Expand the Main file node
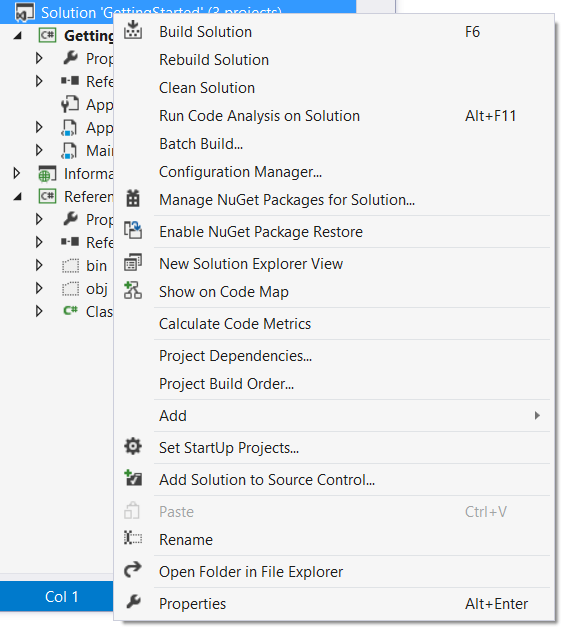 [39, 150]
